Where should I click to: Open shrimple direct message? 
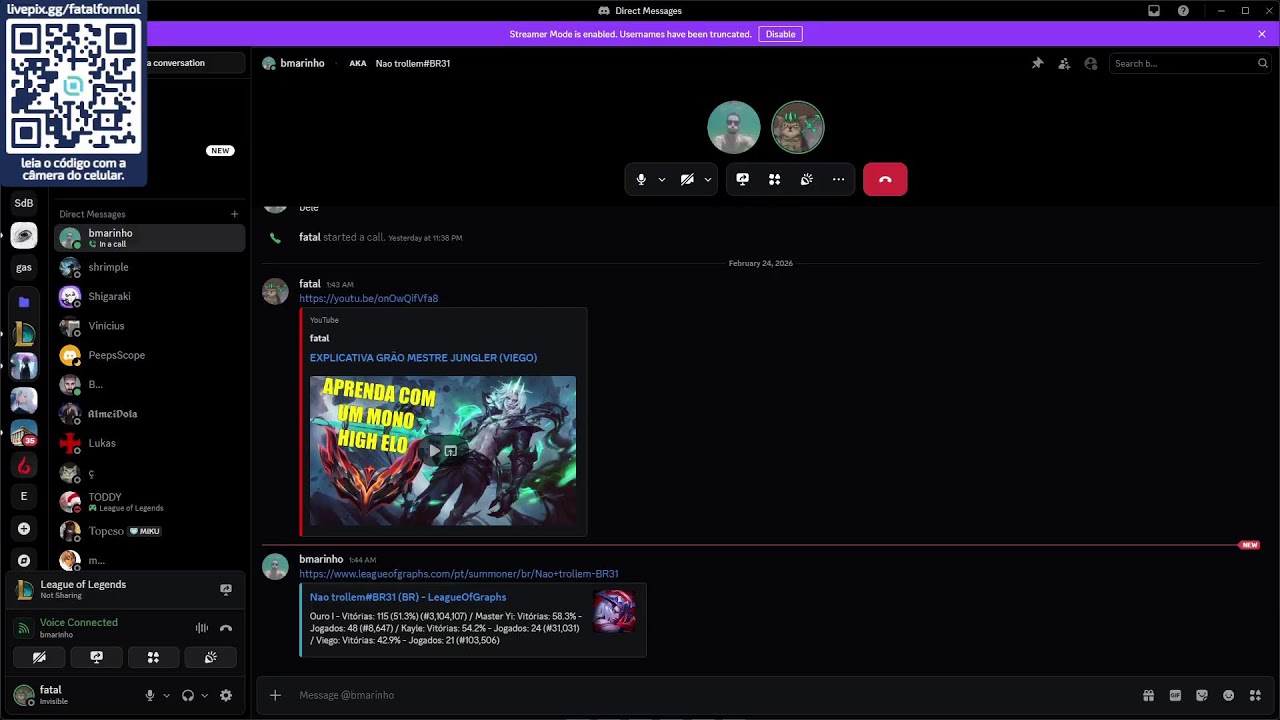tap(150, 267)
